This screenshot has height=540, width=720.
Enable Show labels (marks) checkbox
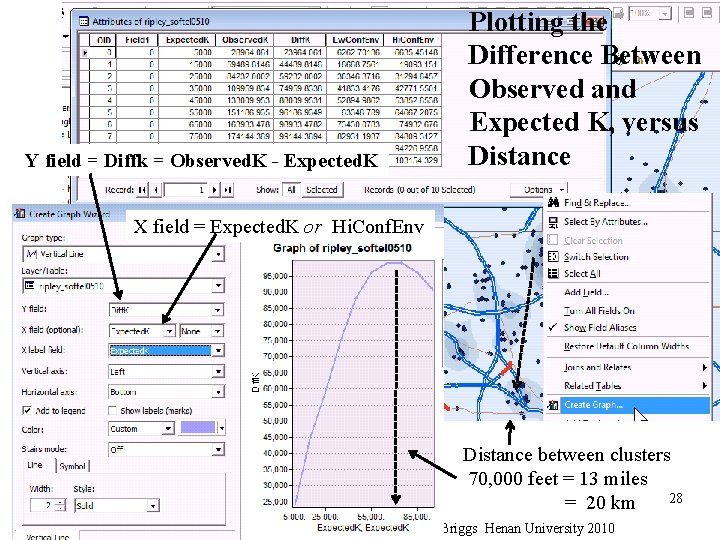112,410
